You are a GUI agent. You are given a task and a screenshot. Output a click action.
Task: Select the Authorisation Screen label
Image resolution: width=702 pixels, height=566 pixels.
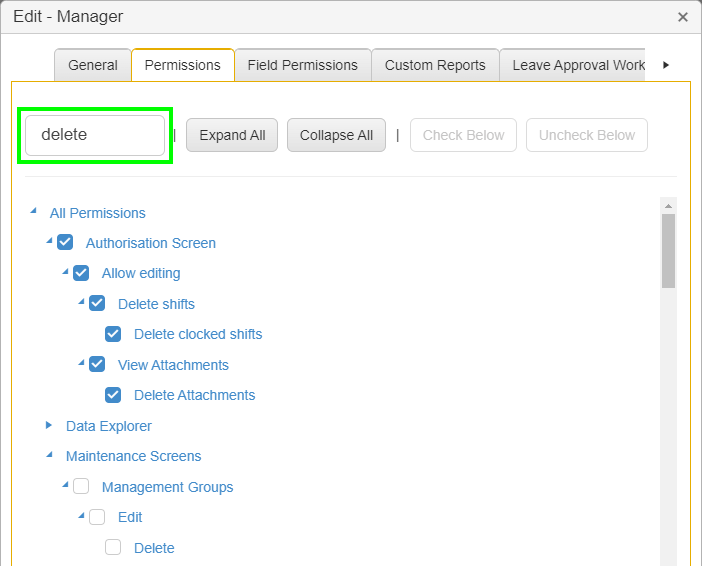click(x=151, y=243)
